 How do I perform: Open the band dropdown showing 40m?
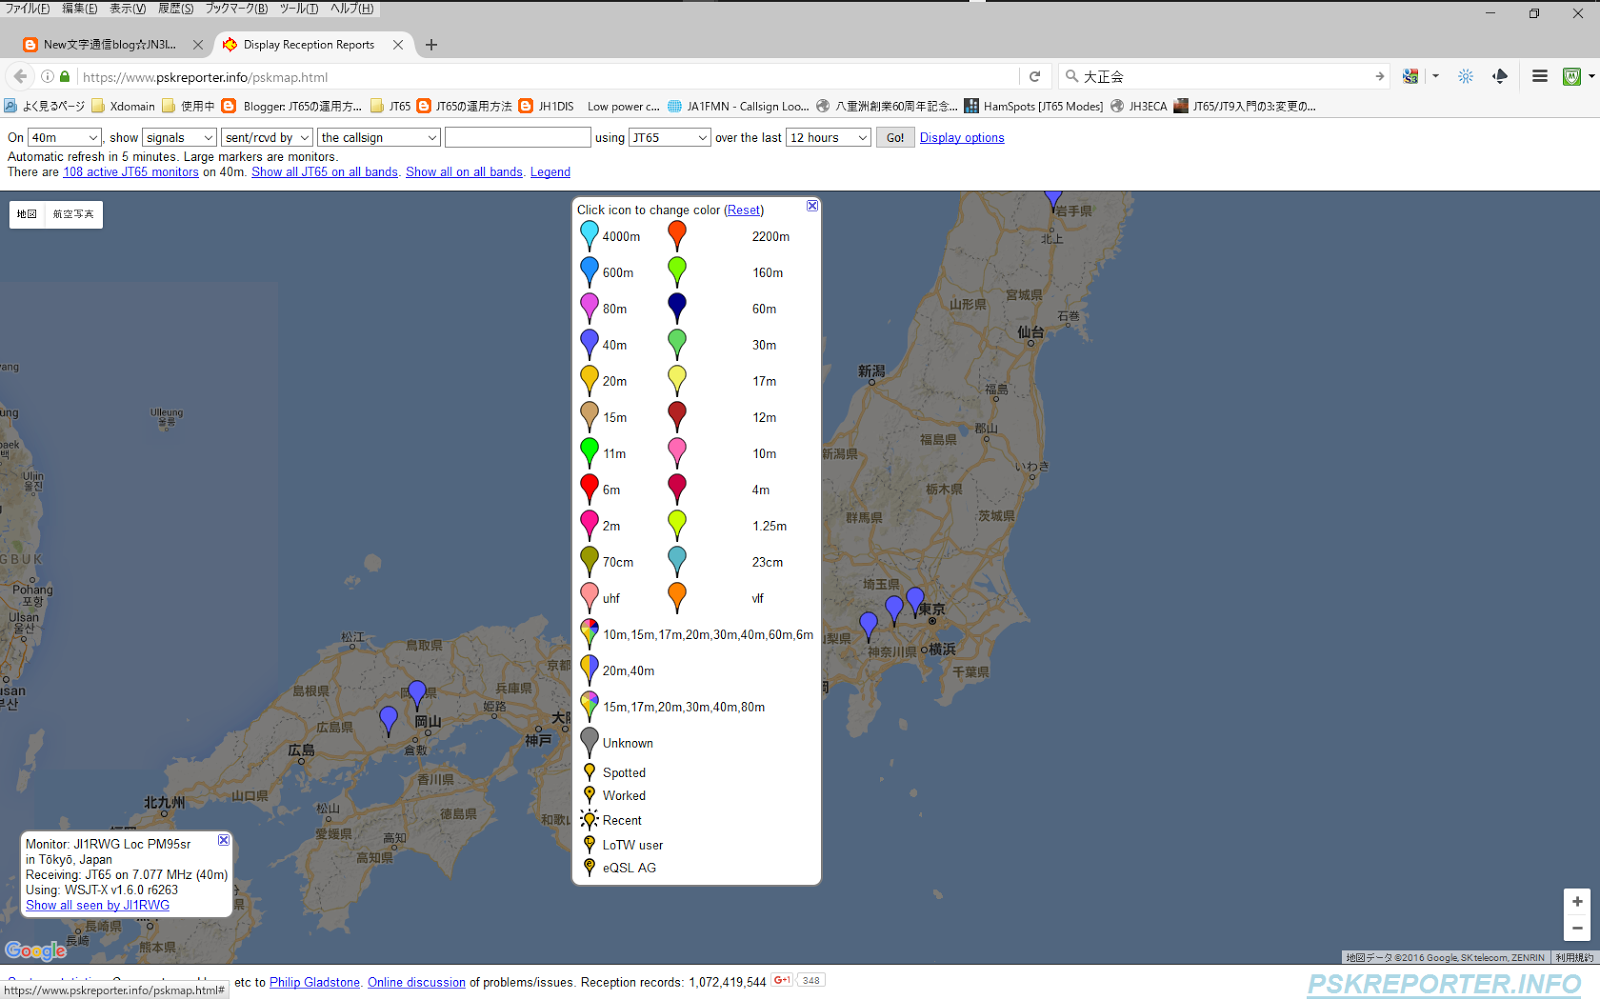(x=63, y=137)
